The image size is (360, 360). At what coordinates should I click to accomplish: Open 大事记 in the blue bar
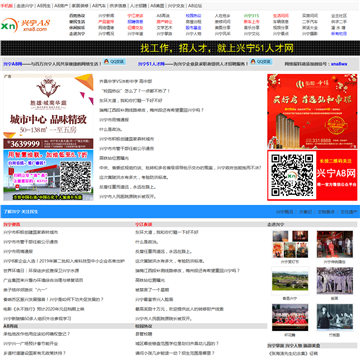pos(305,212)
